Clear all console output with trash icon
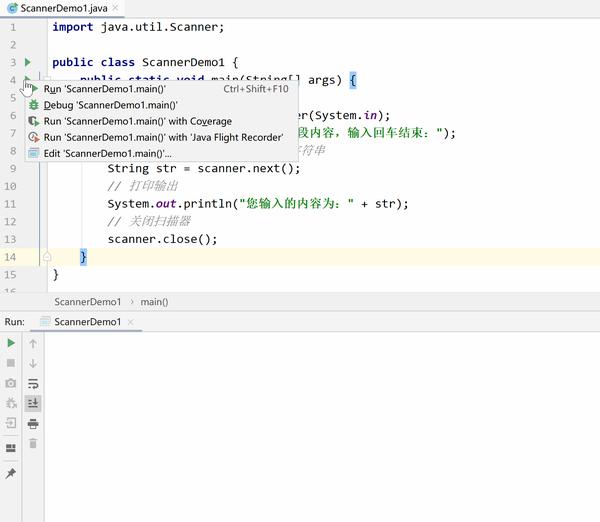This screenshot has height=522, width=600. pos(33,443)
